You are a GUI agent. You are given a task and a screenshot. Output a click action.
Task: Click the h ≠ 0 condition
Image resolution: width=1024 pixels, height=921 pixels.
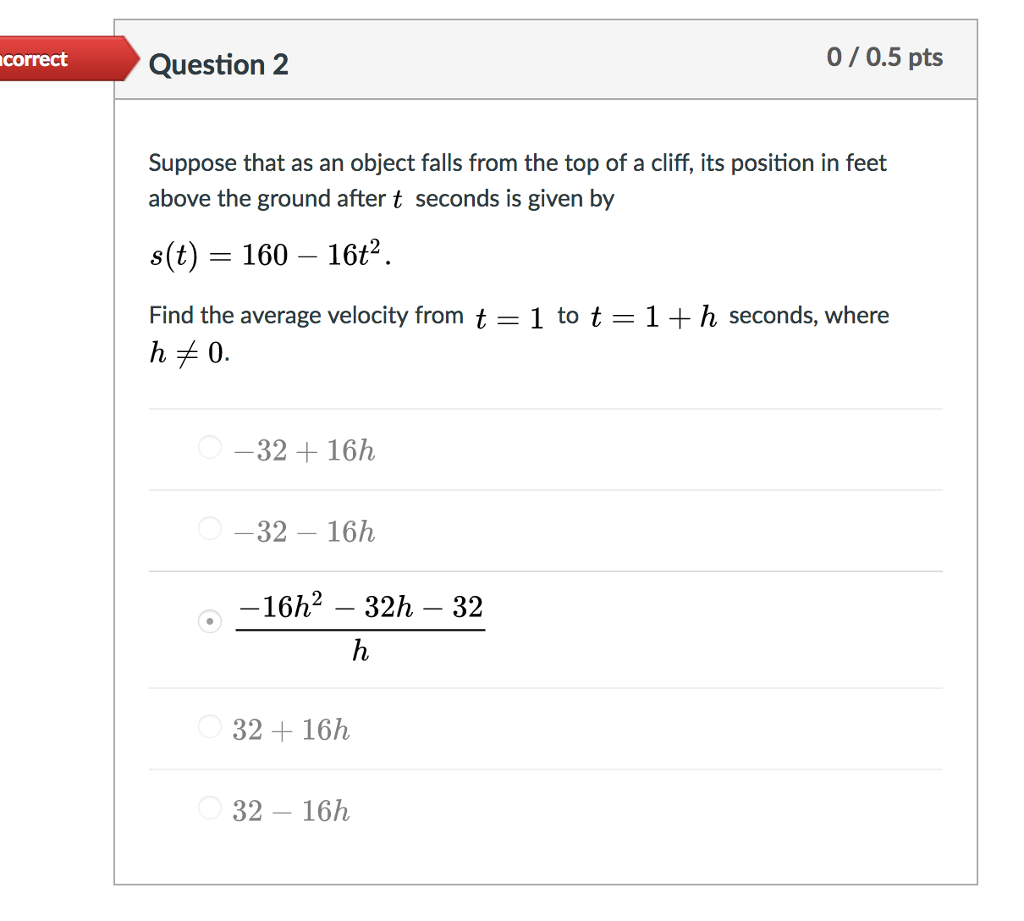point(187,353)
